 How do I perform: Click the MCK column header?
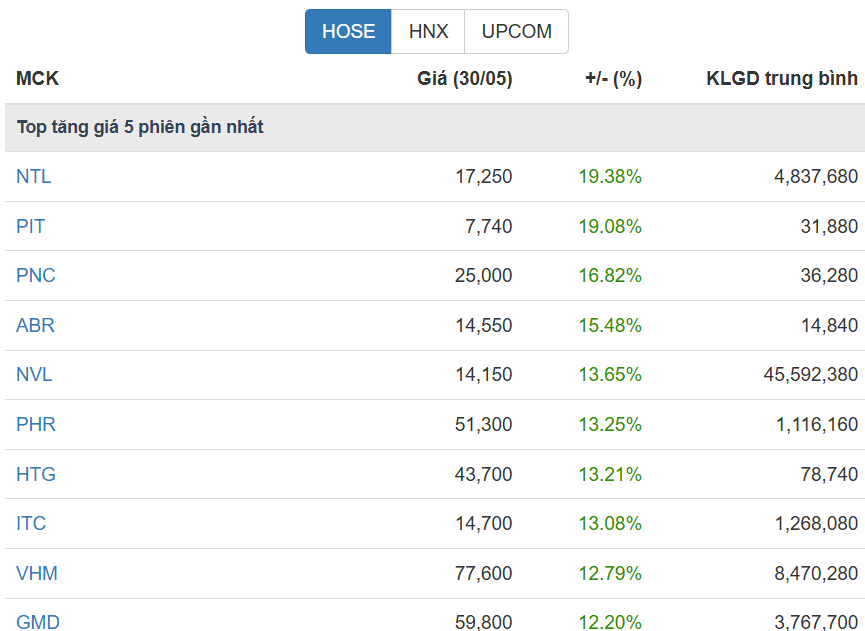point(38,78)
